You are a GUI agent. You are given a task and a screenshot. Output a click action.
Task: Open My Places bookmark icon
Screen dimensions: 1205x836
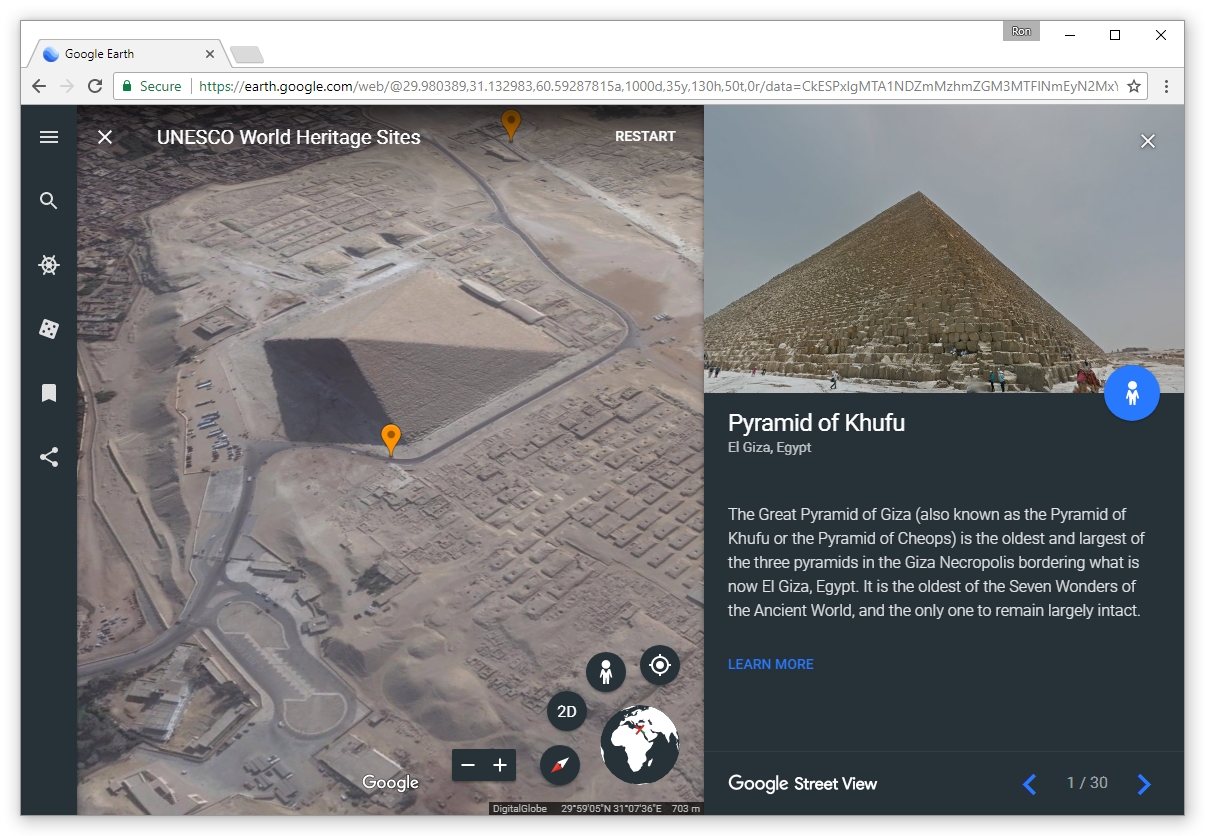click(x=48, y=393)
